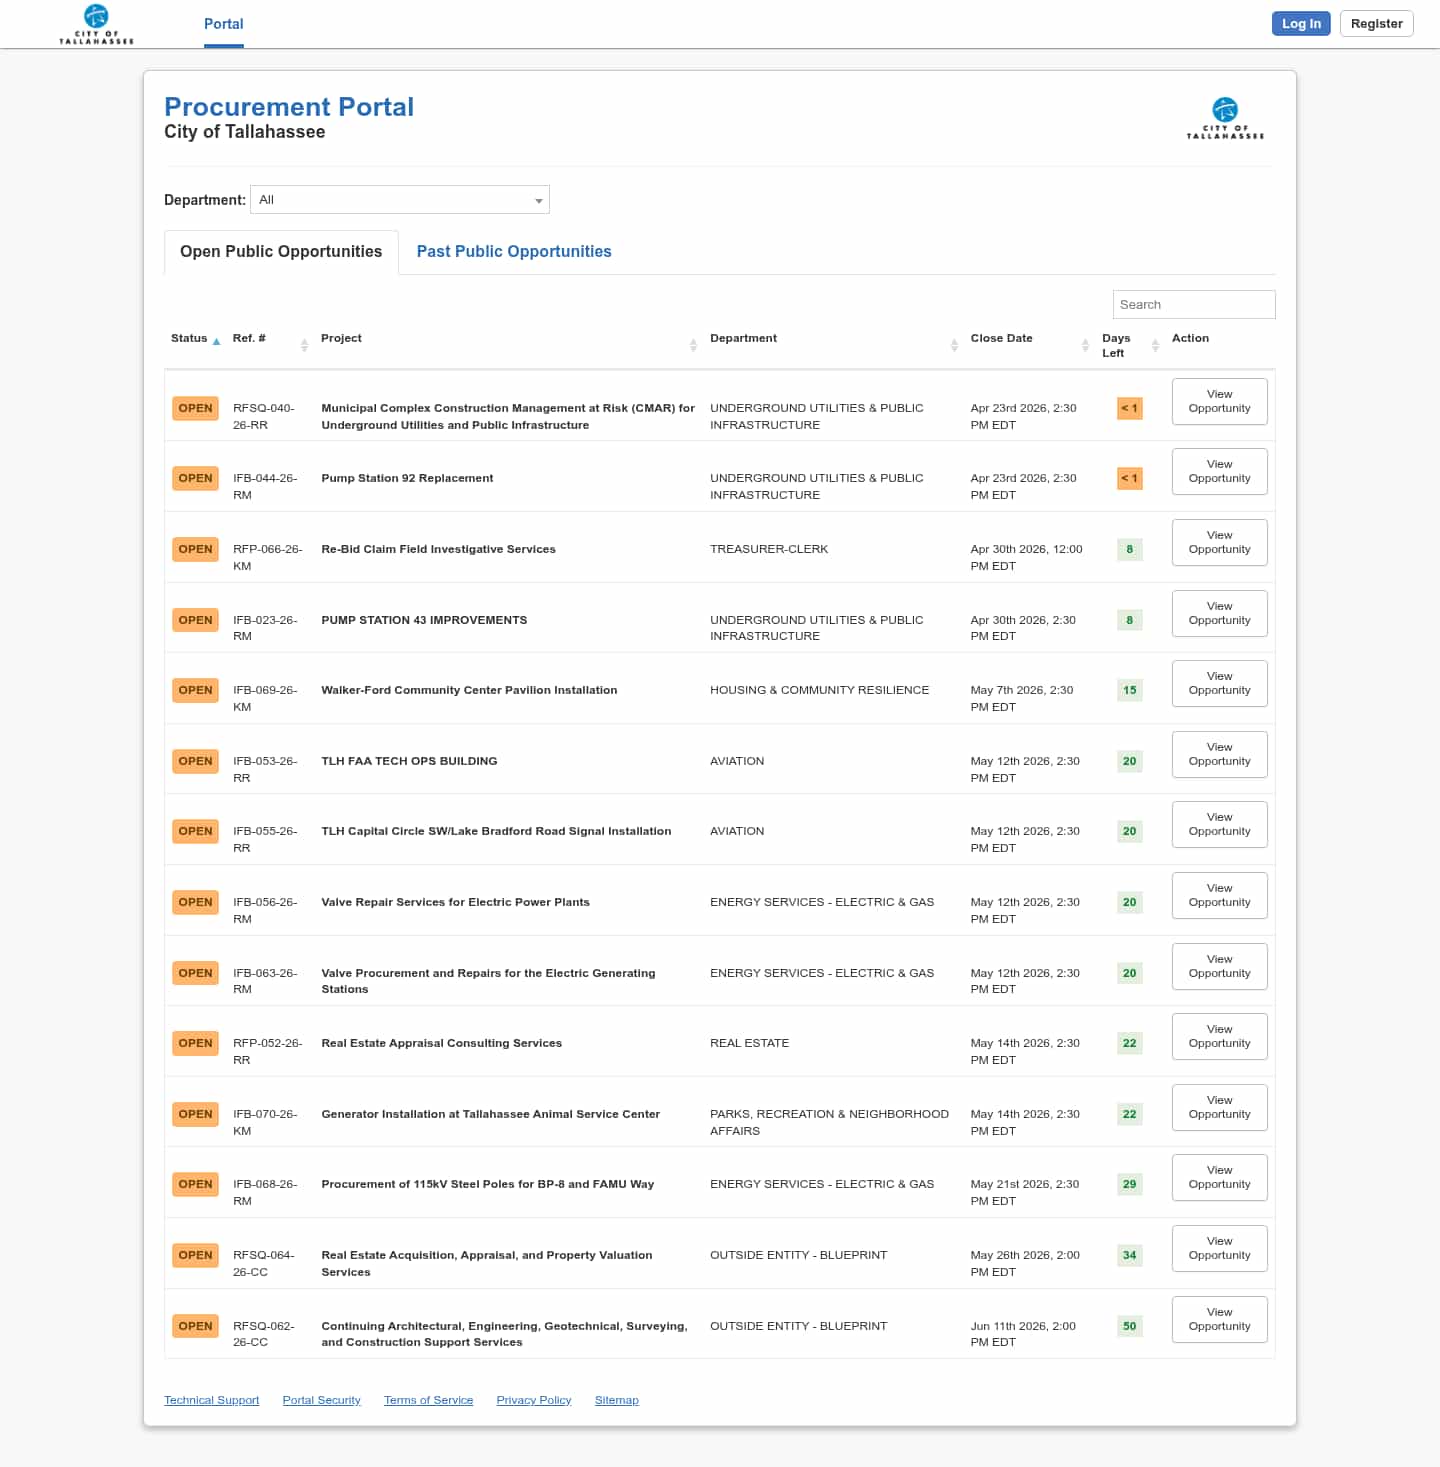Sort by Ref. # column arrows
The width and height of the screenshot is (1440, 1467).
tap(304, 345)
